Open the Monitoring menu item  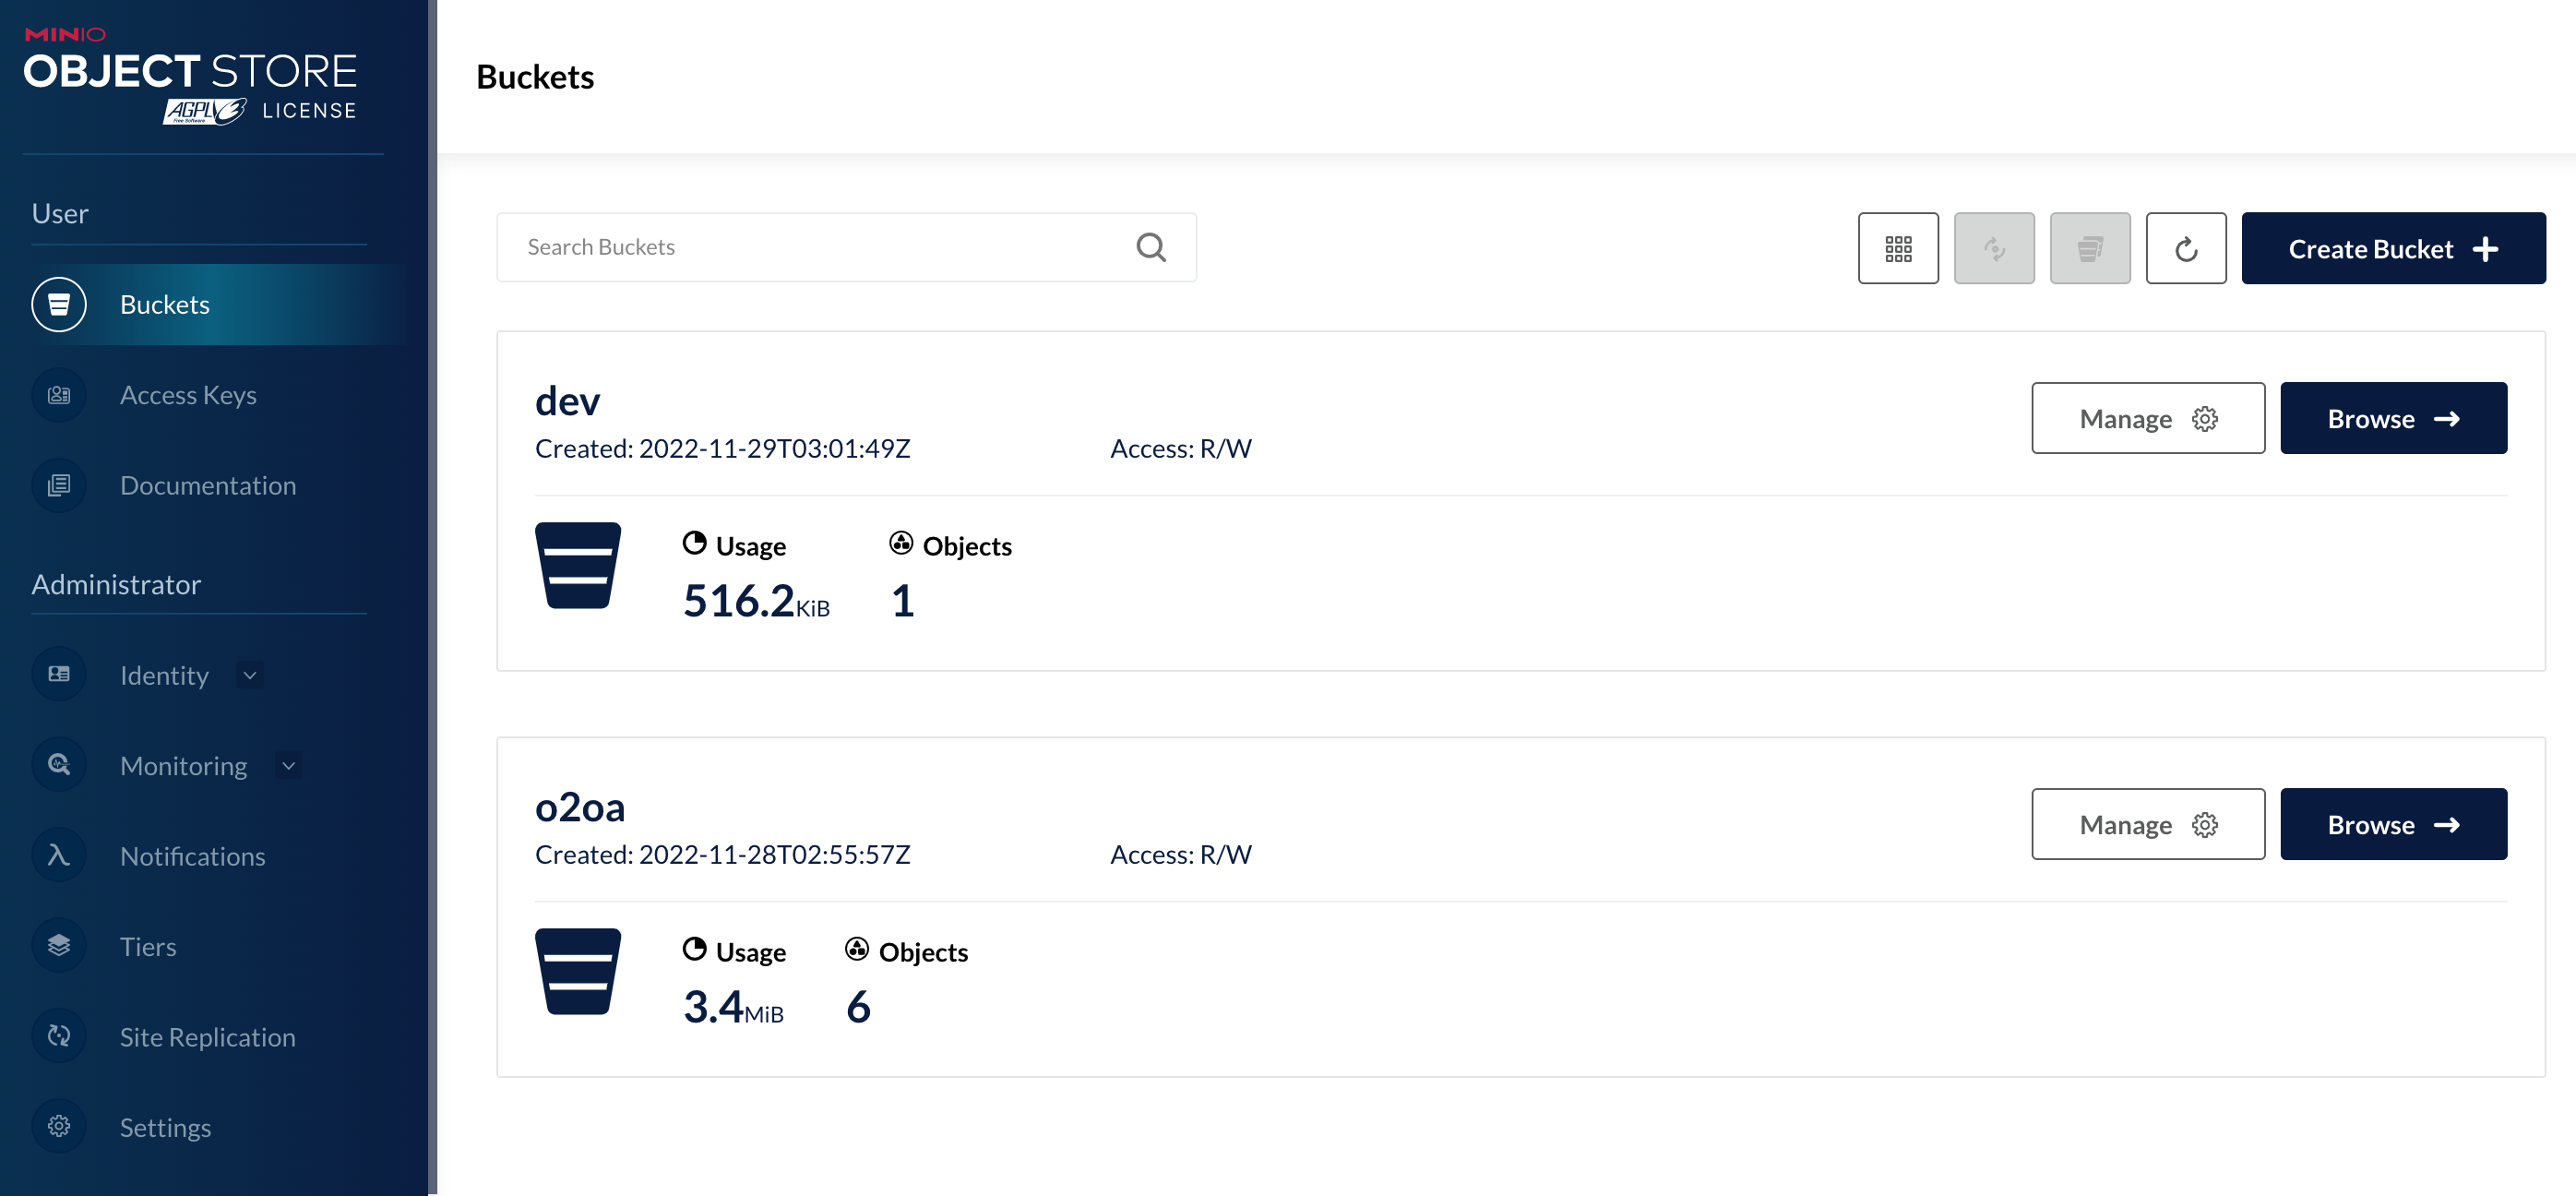click(x=183, y=766)
